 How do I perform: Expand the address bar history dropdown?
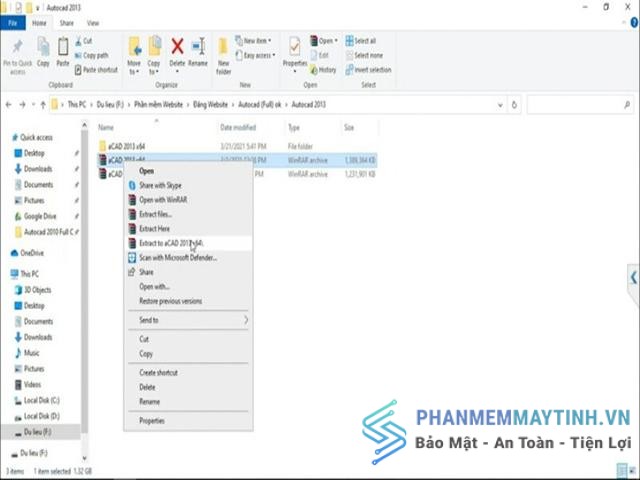click(x=500, y=105)
